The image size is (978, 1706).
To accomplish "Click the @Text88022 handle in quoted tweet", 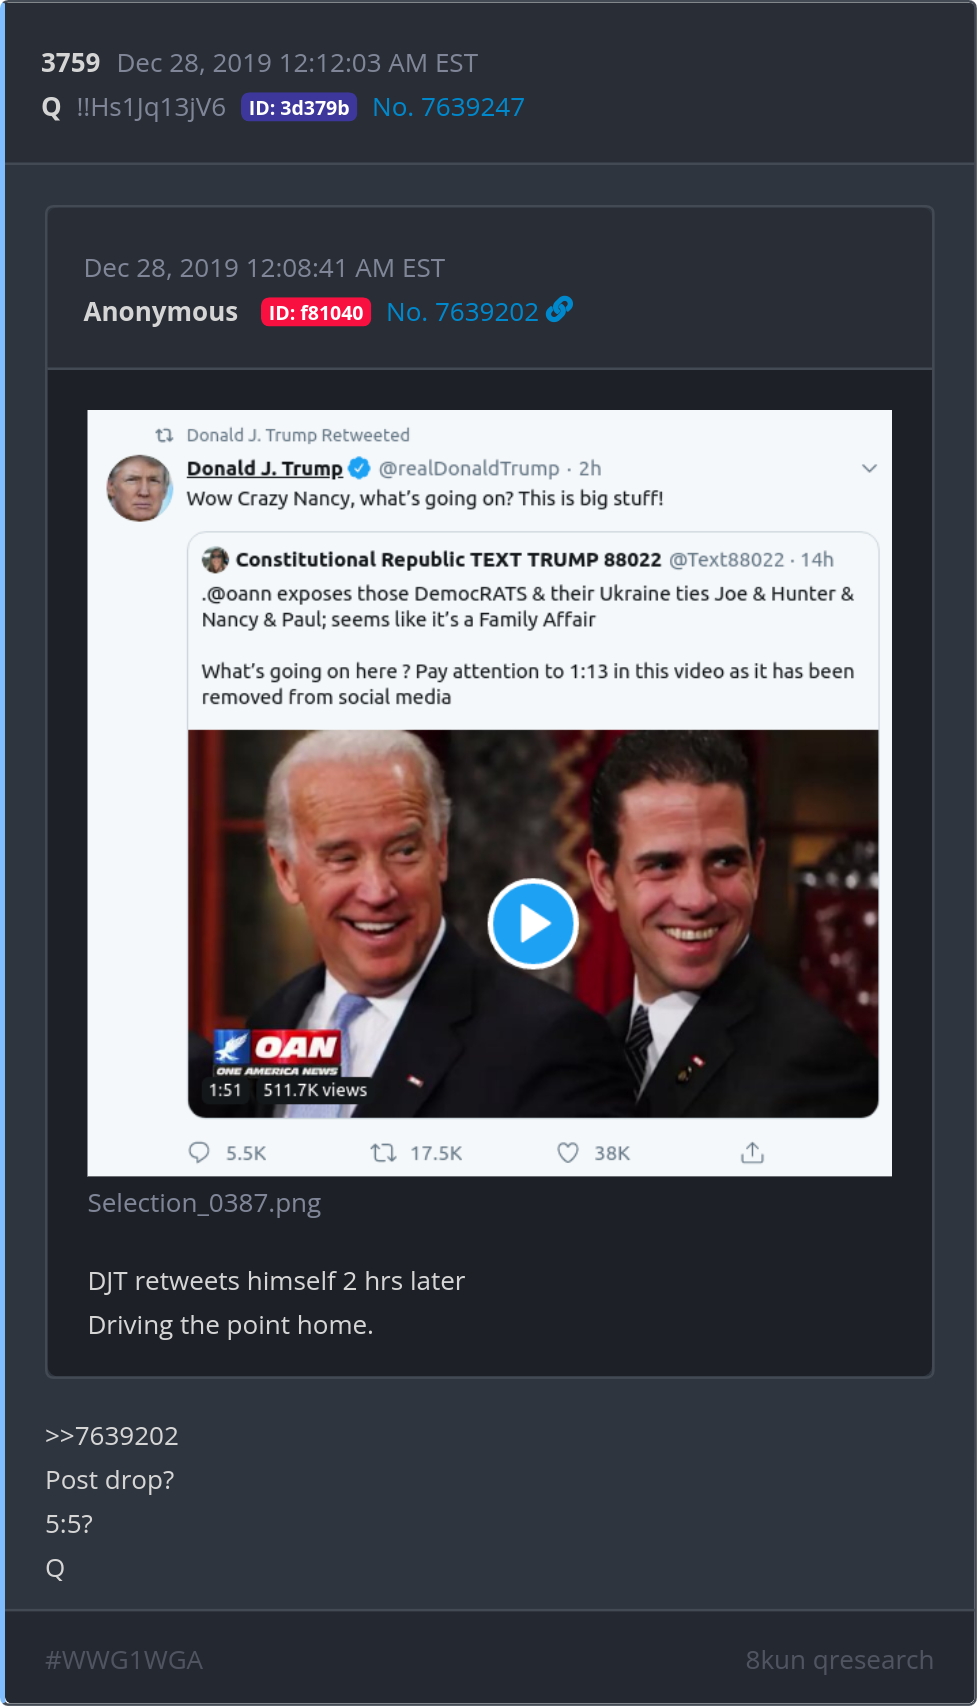I will point(726,560).
